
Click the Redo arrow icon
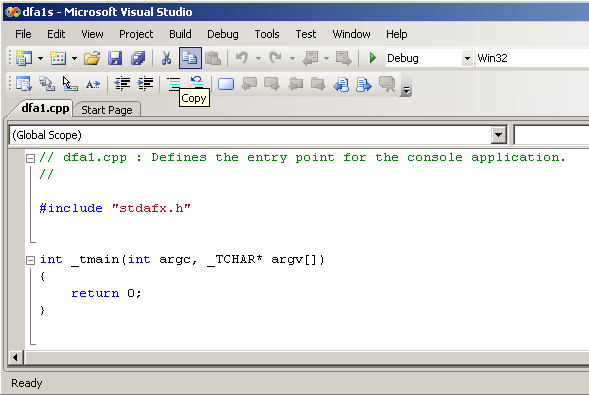pyautogui.click(x=275, y=58)
